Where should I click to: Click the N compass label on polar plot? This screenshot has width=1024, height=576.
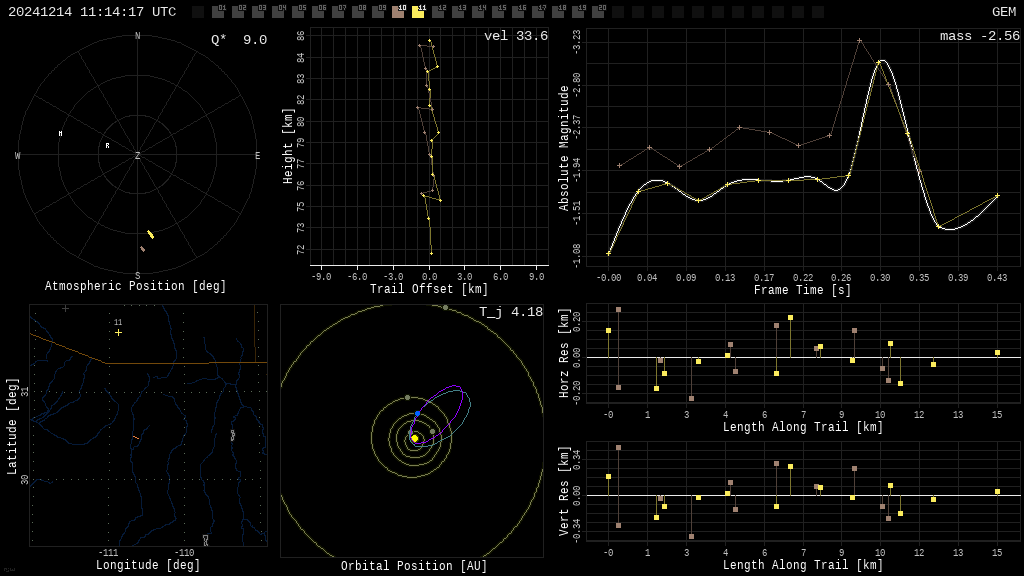click(137, 36)
